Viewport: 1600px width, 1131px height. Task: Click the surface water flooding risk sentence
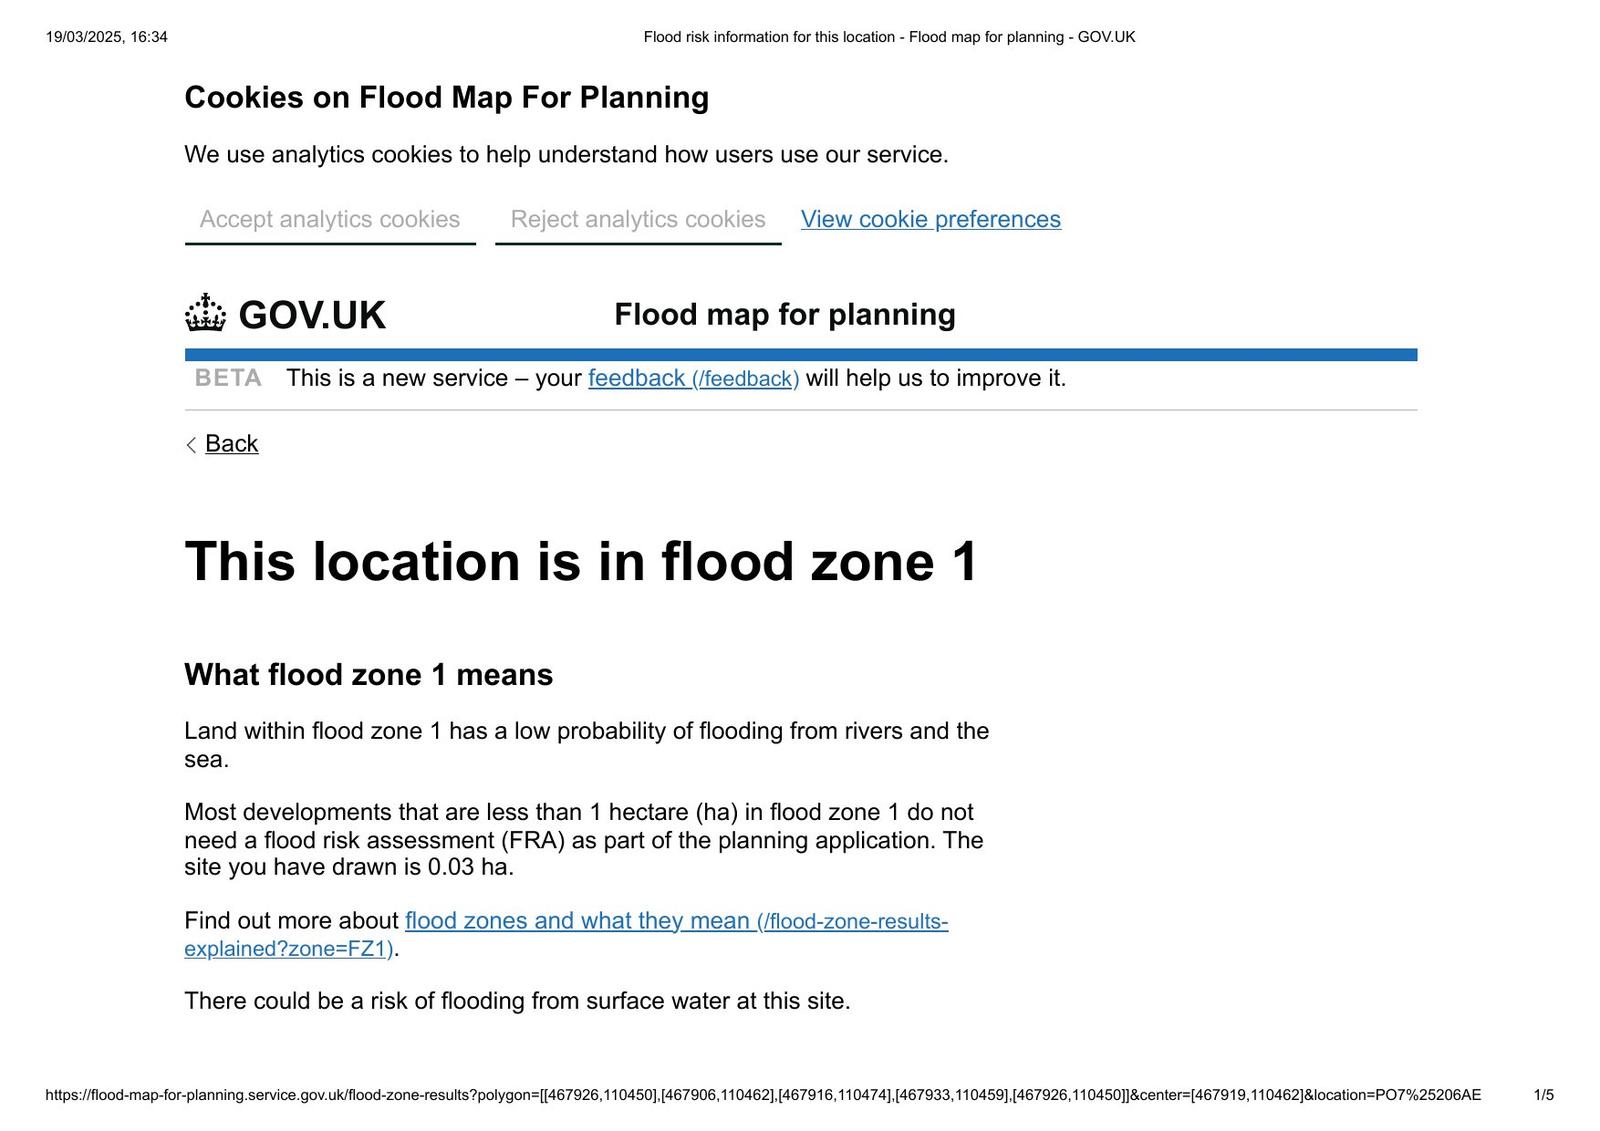(517, 1001)
